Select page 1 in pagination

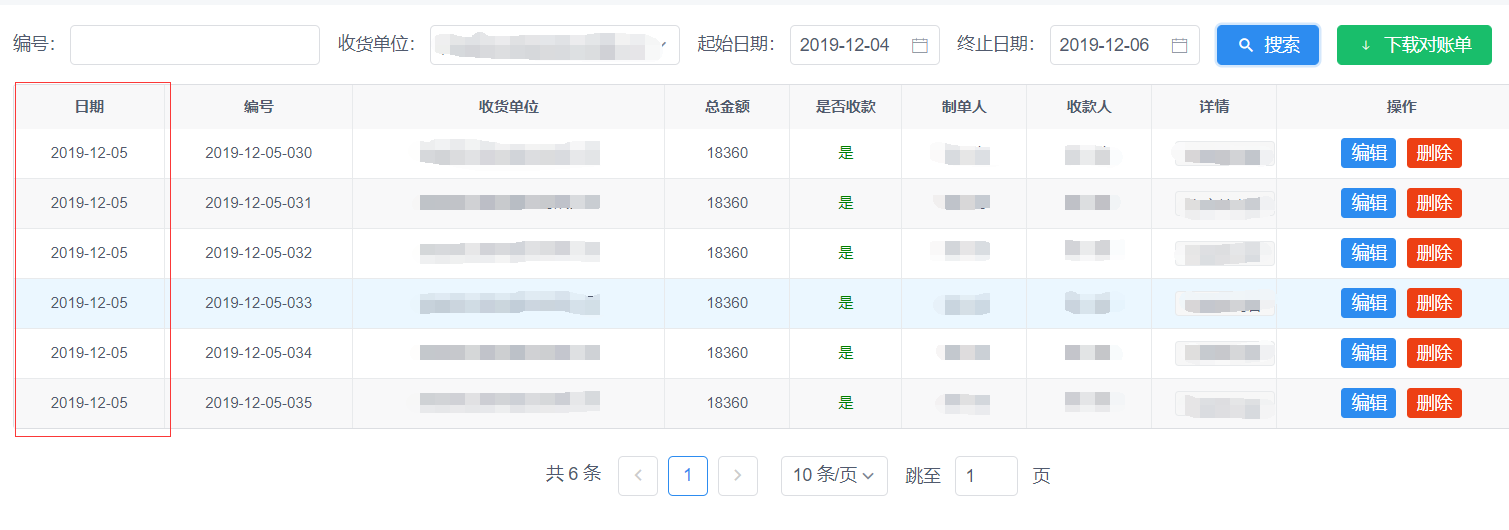click(x=688, y=476)
